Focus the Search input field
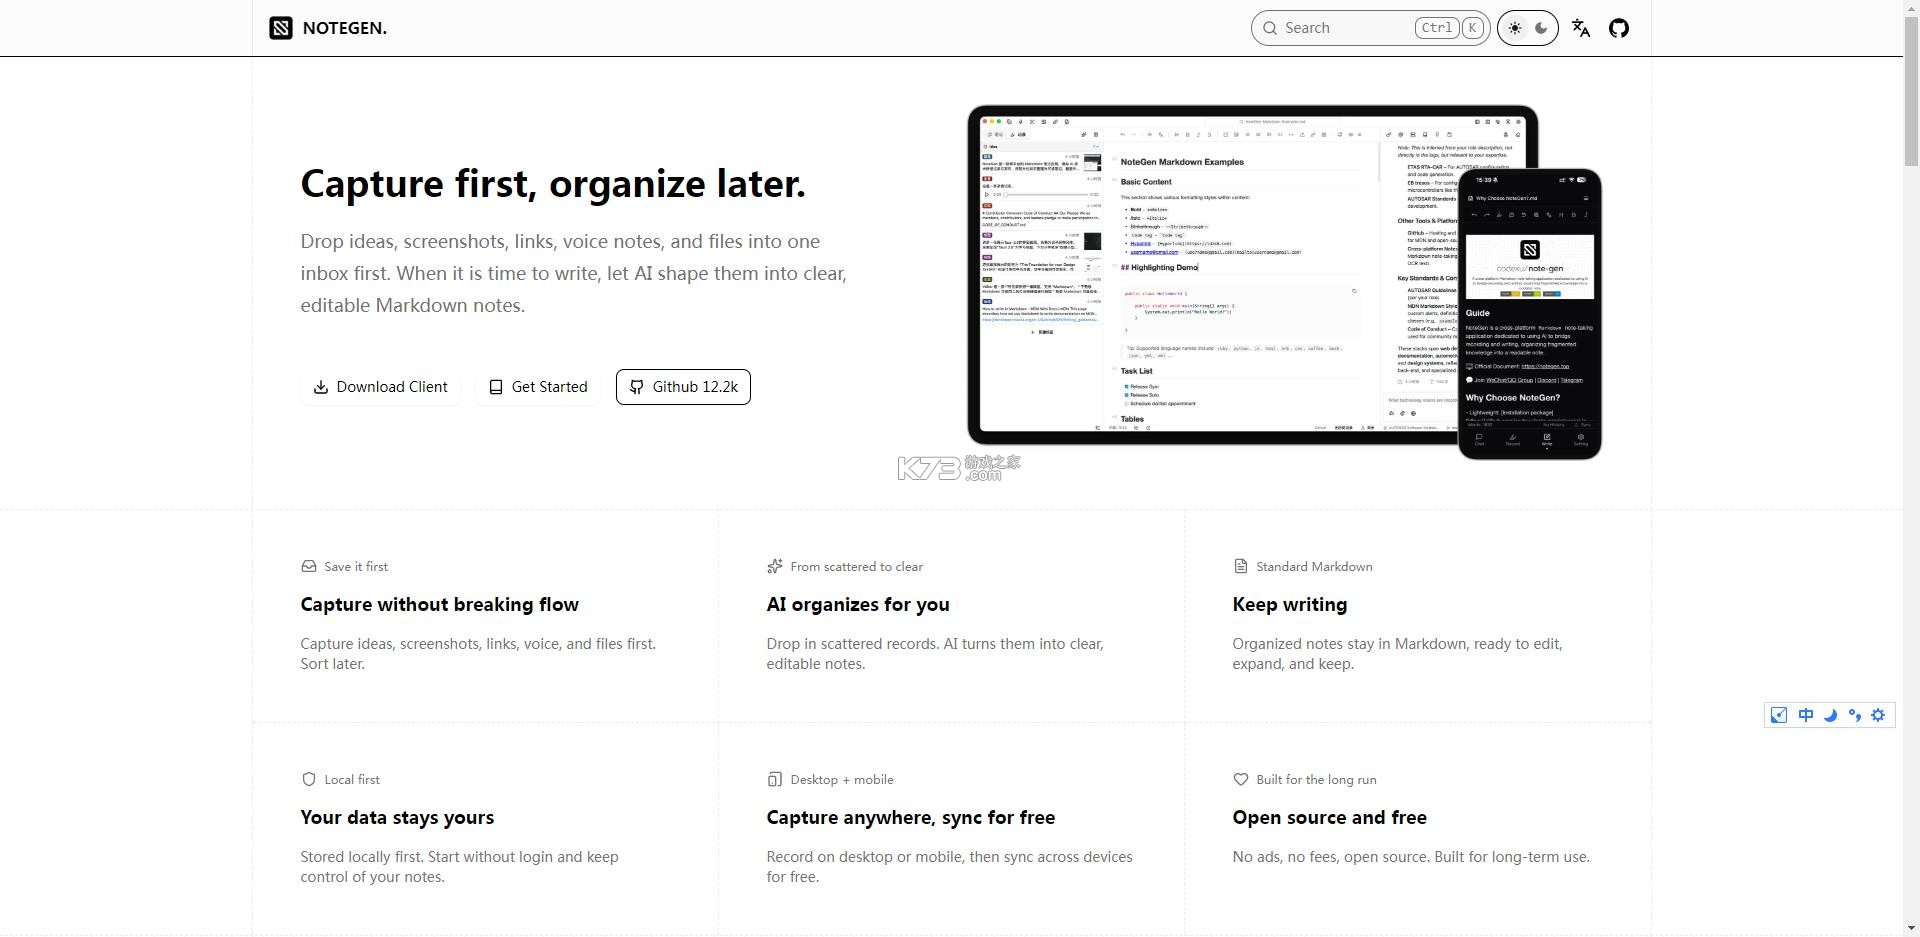Image resolution: width=1920 pixels, height=937 pixels. point(1370,28)
